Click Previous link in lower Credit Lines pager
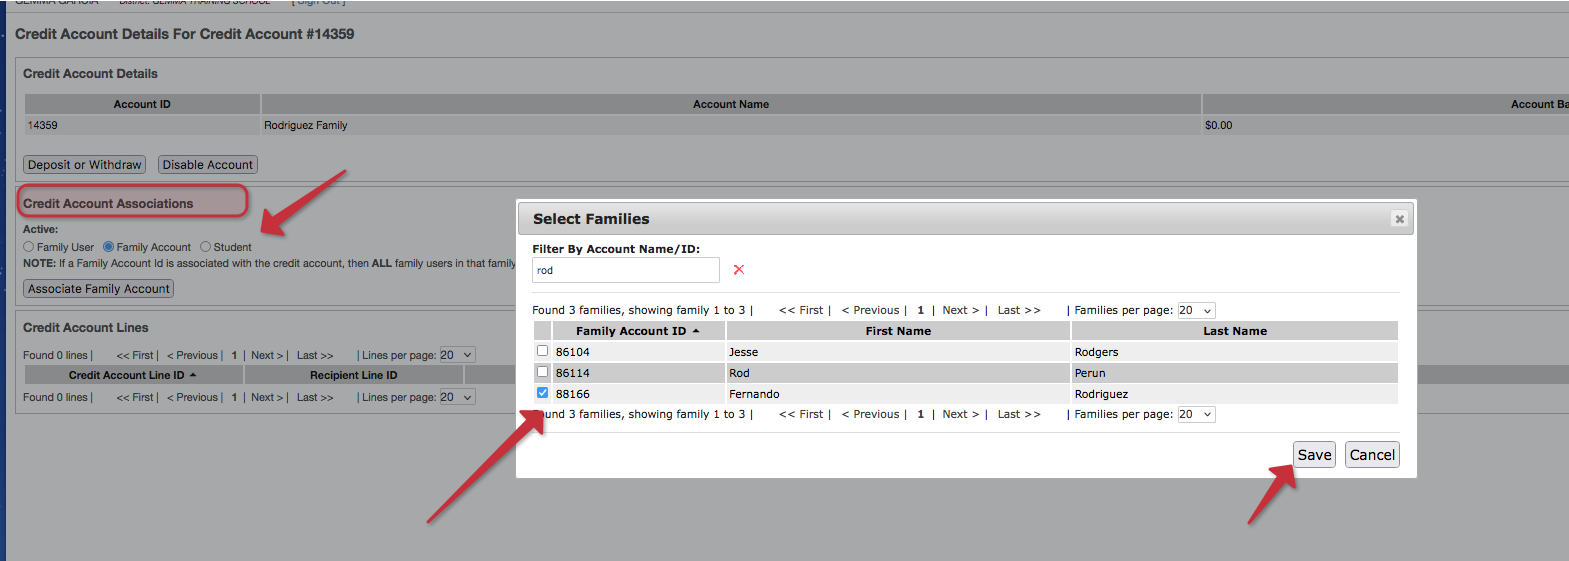1569x561 pixels. [x=193, y=397]
